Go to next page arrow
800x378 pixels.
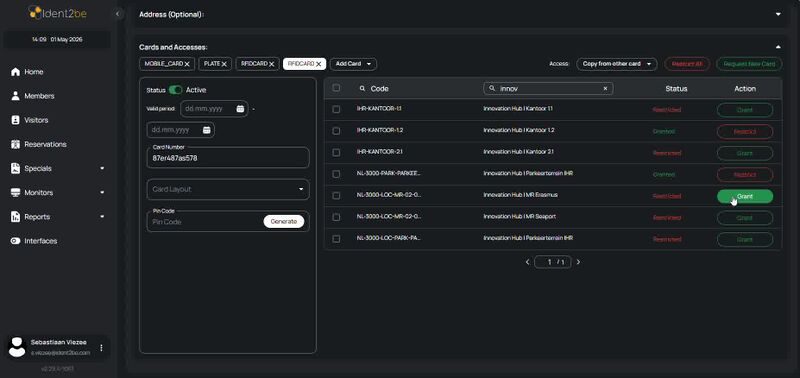pos(578,262)
